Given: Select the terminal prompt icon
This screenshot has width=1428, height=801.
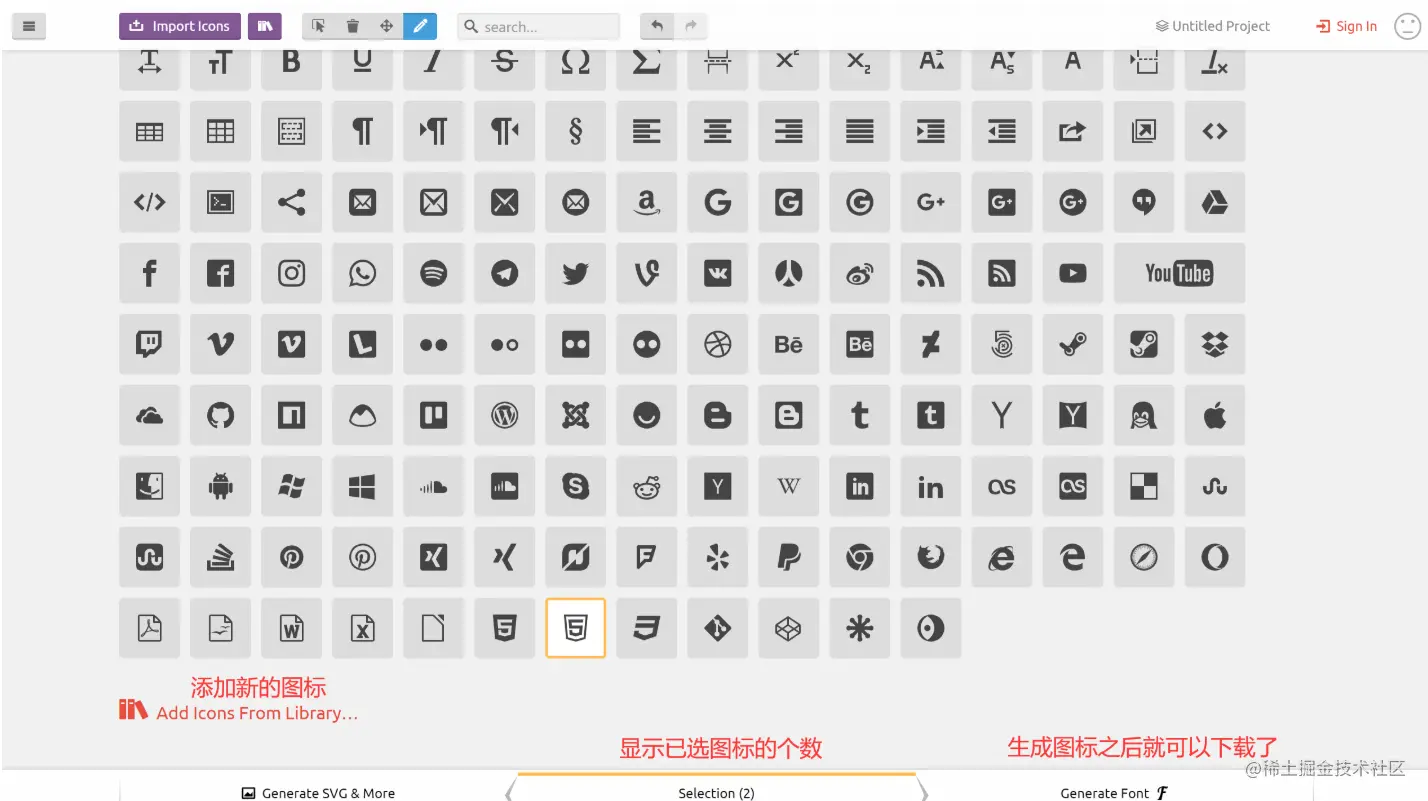Looking at the screenshot, I should click(221, 203).
